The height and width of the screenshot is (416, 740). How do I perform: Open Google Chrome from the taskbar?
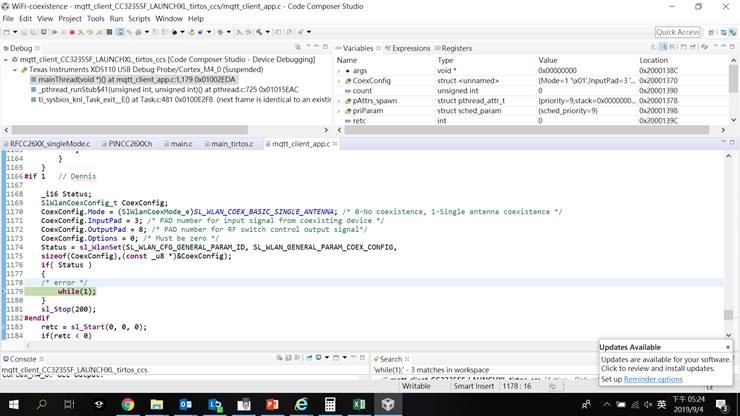point(127,404)
